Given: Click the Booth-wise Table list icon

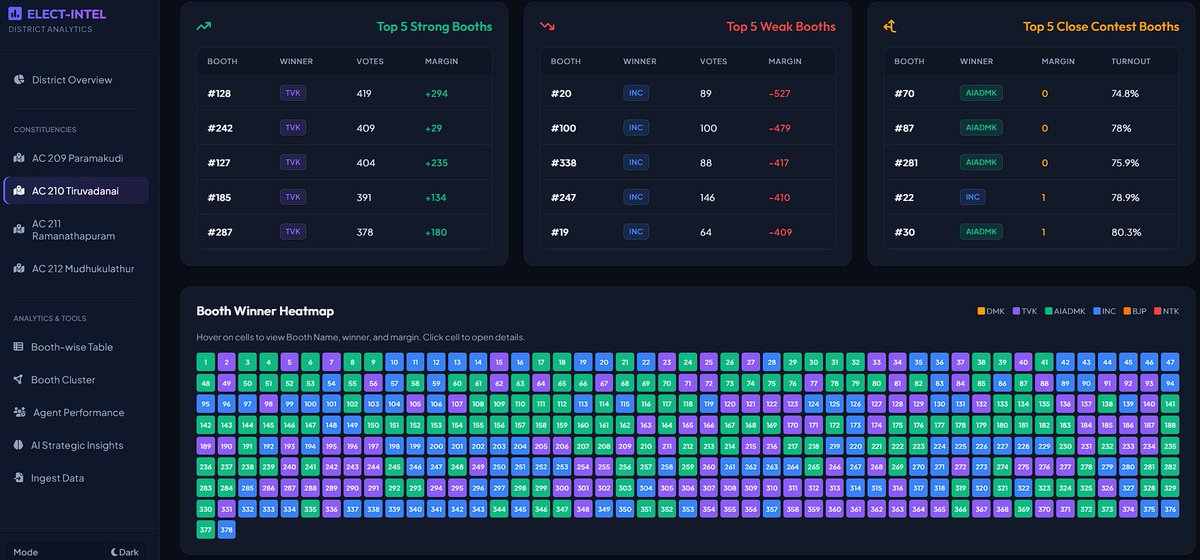Looking at the screenshot, I should pyautogui.click(x=19, y=347).
